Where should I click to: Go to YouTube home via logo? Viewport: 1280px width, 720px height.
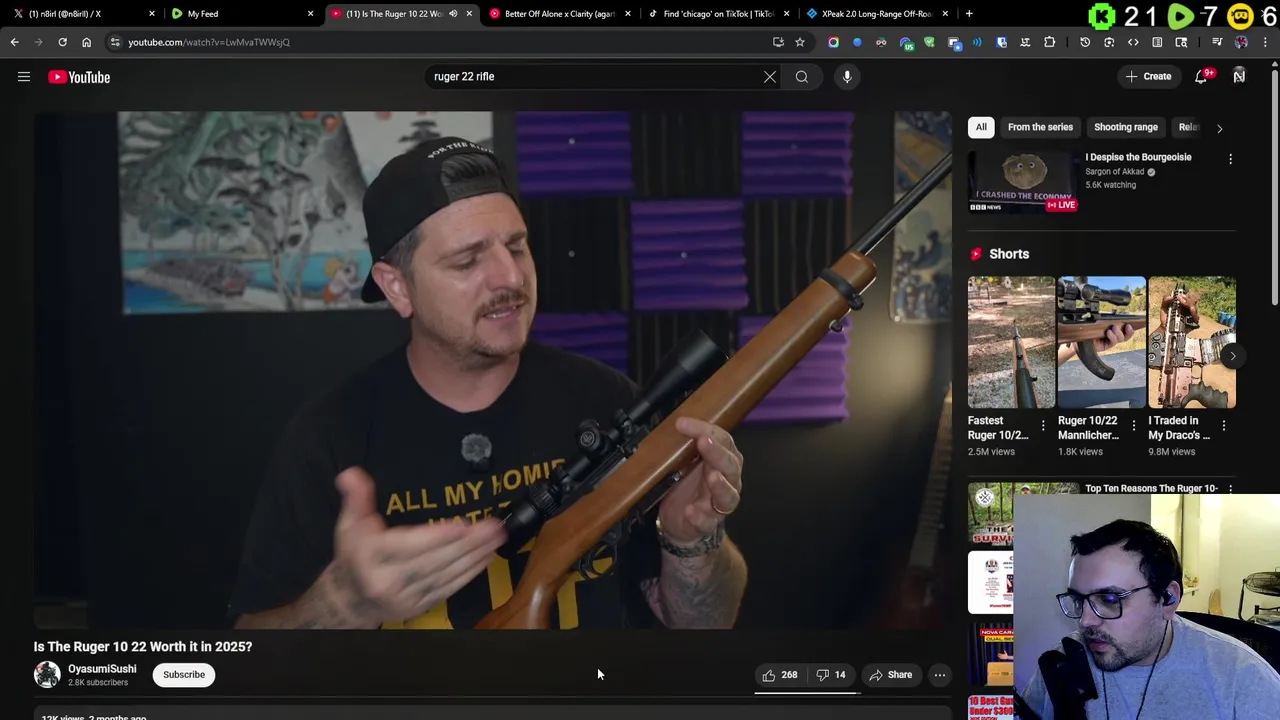click(x=79, y=77)
